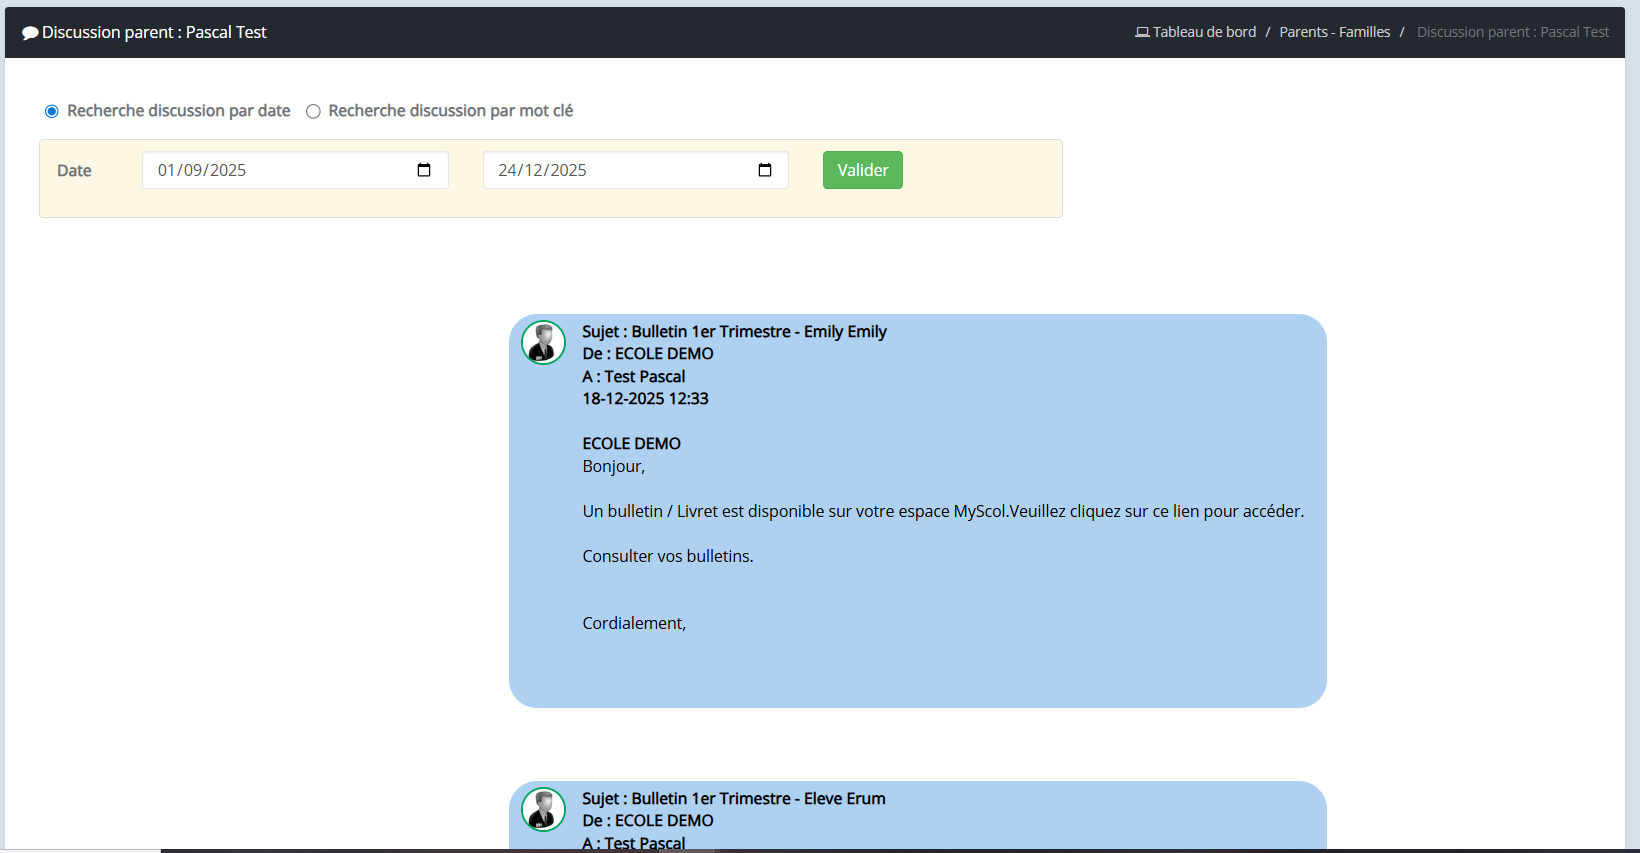Select the "Recherche discussion par date" radio button

52,111
